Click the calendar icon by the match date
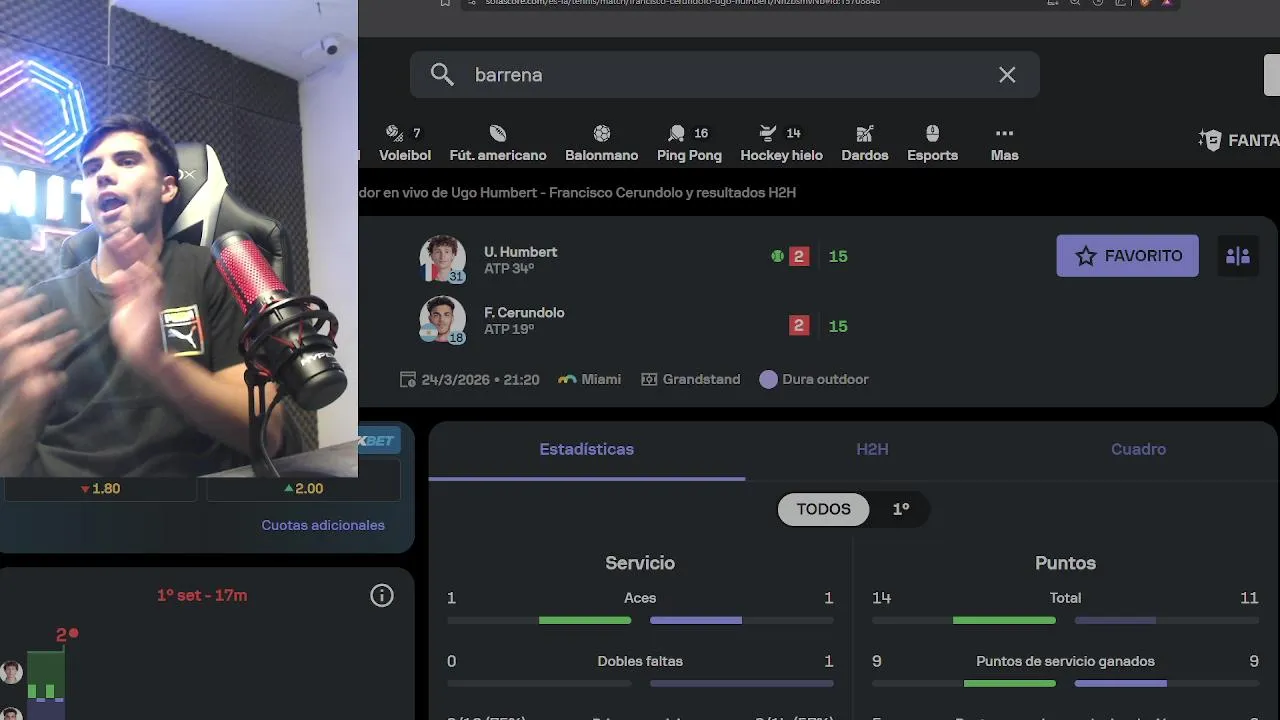The image size is (1280, 720). click(407, 380)
